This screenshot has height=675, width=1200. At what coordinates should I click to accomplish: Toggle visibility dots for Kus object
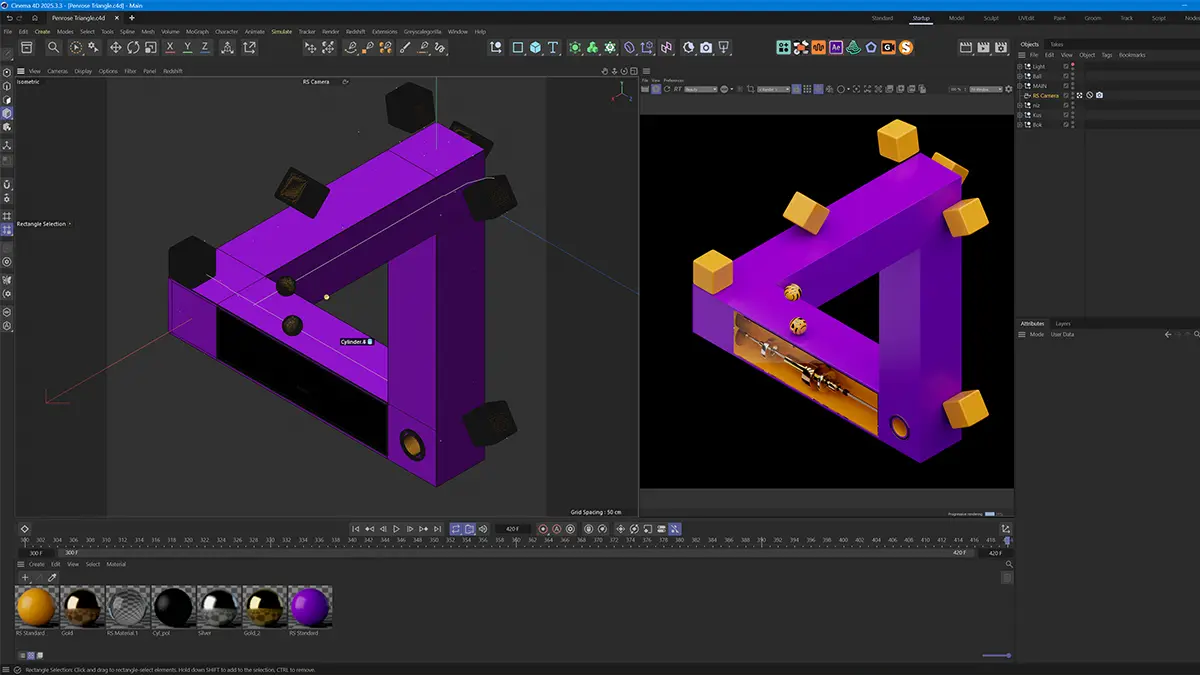(1074, 115)
